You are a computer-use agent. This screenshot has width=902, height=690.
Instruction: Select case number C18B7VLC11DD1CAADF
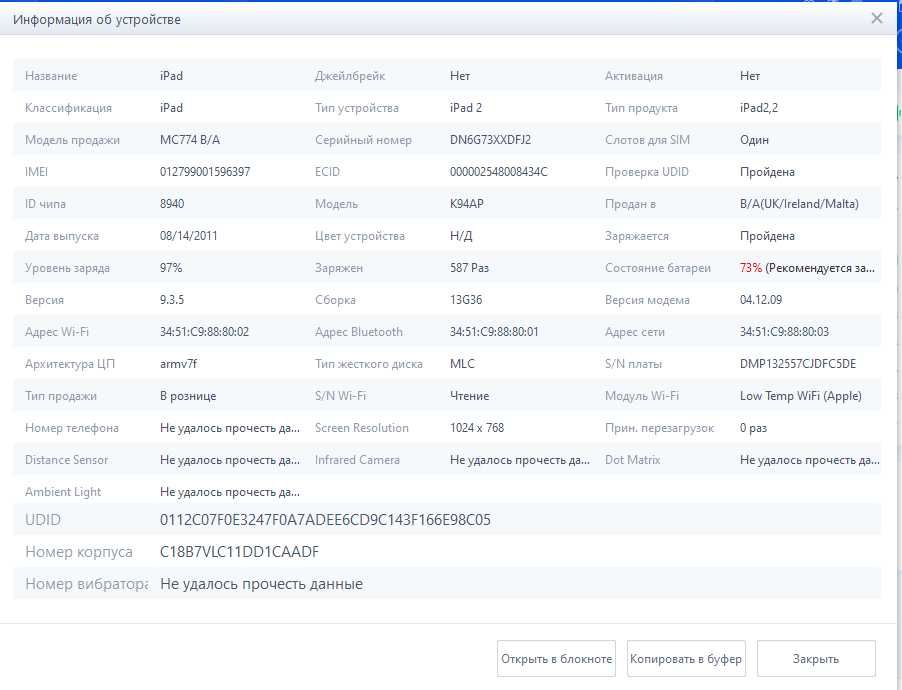[239, 552]
